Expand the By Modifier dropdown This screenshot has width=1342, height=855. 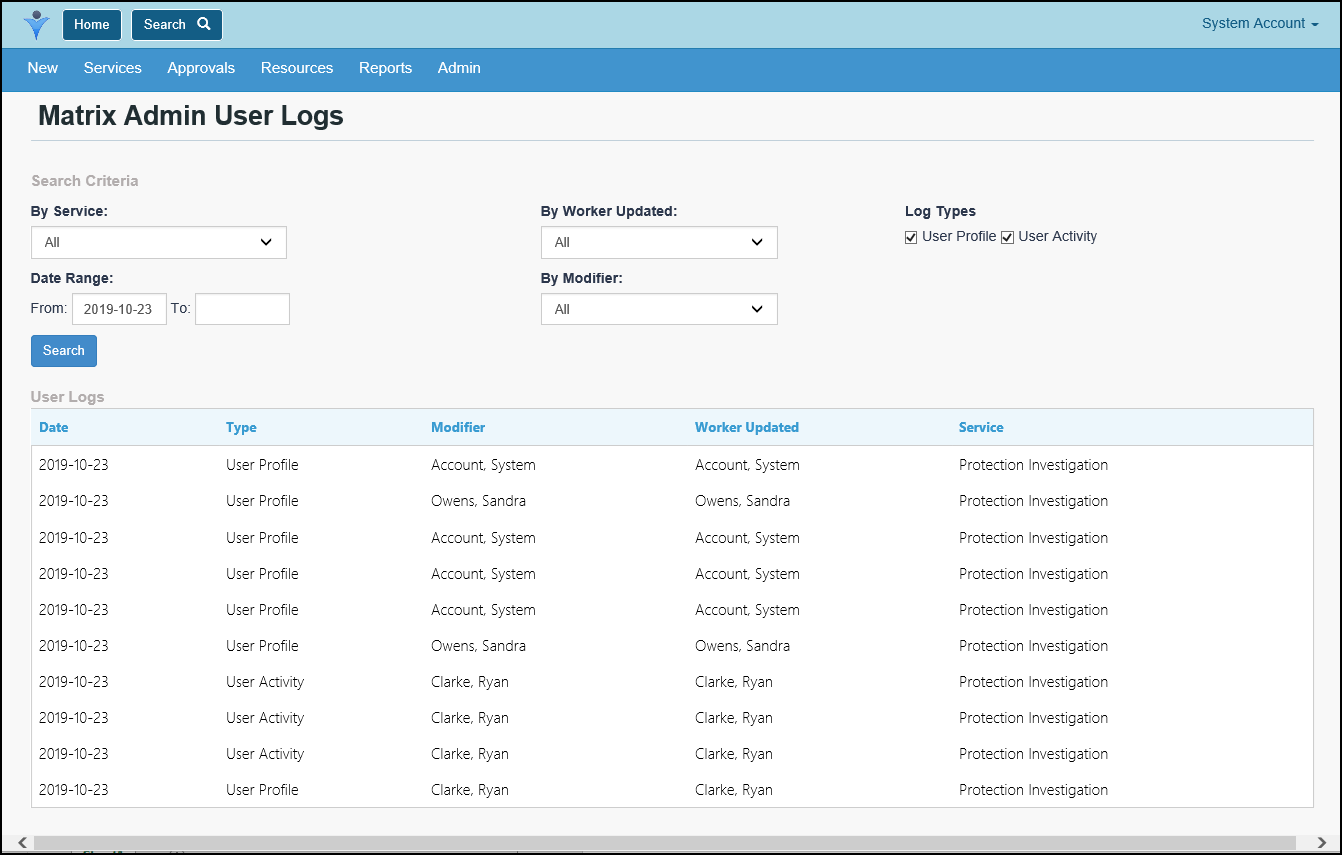(x=659, y=309)
